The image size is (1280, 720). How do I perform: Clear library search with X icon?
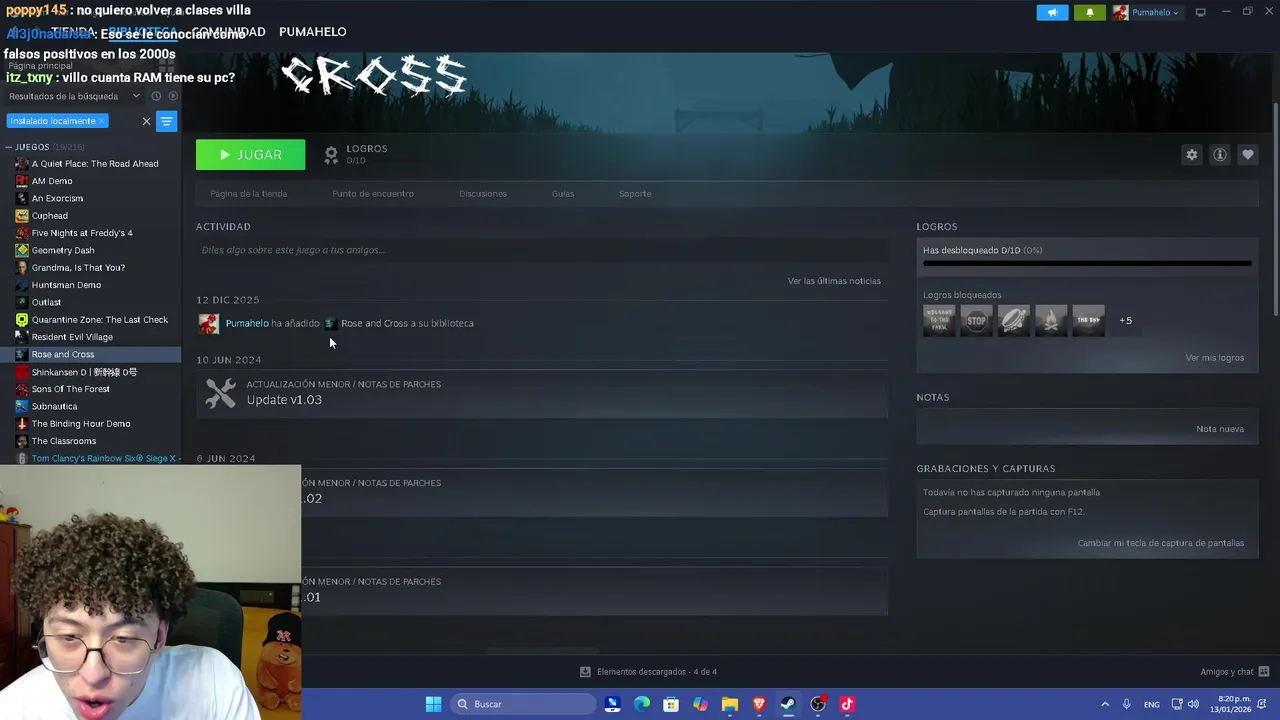[146, 121]
